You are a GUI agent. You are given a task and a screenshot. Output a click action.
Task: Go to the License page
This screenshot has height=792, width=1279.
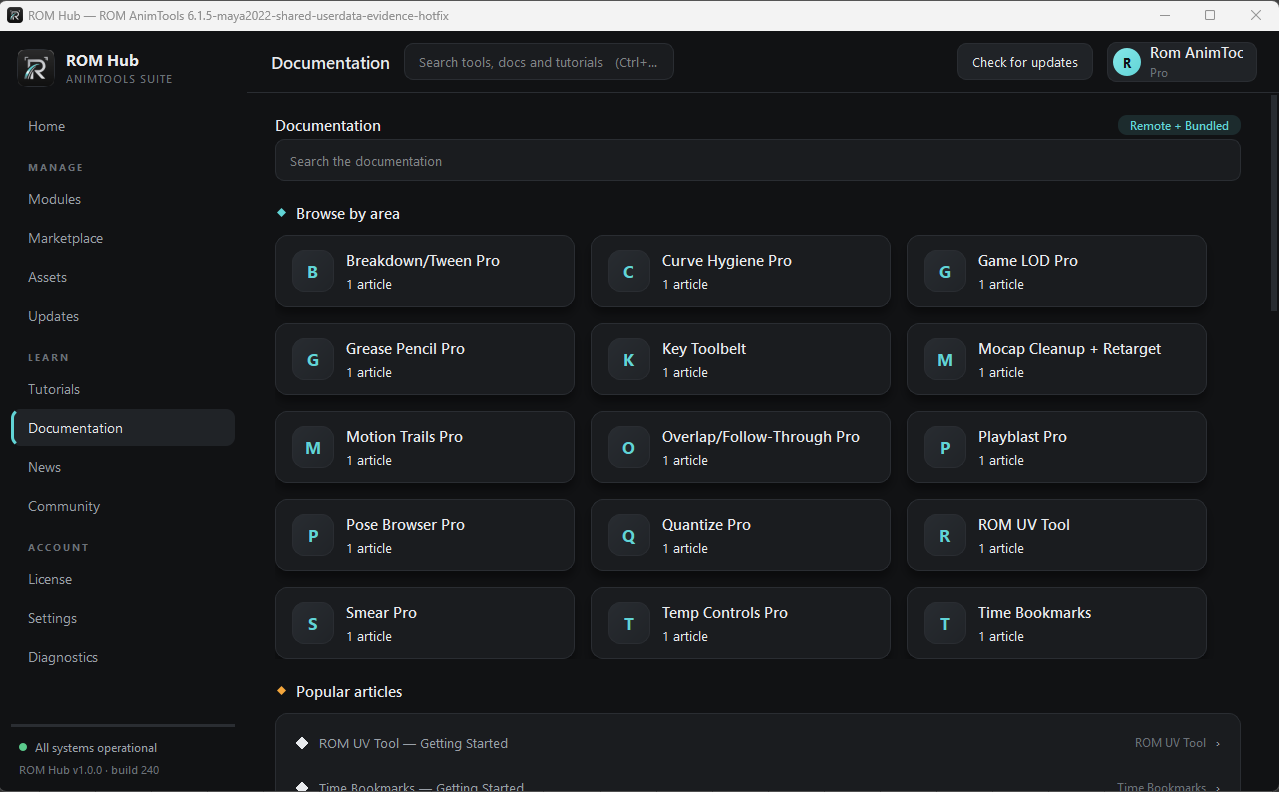(x=123, y=579)
